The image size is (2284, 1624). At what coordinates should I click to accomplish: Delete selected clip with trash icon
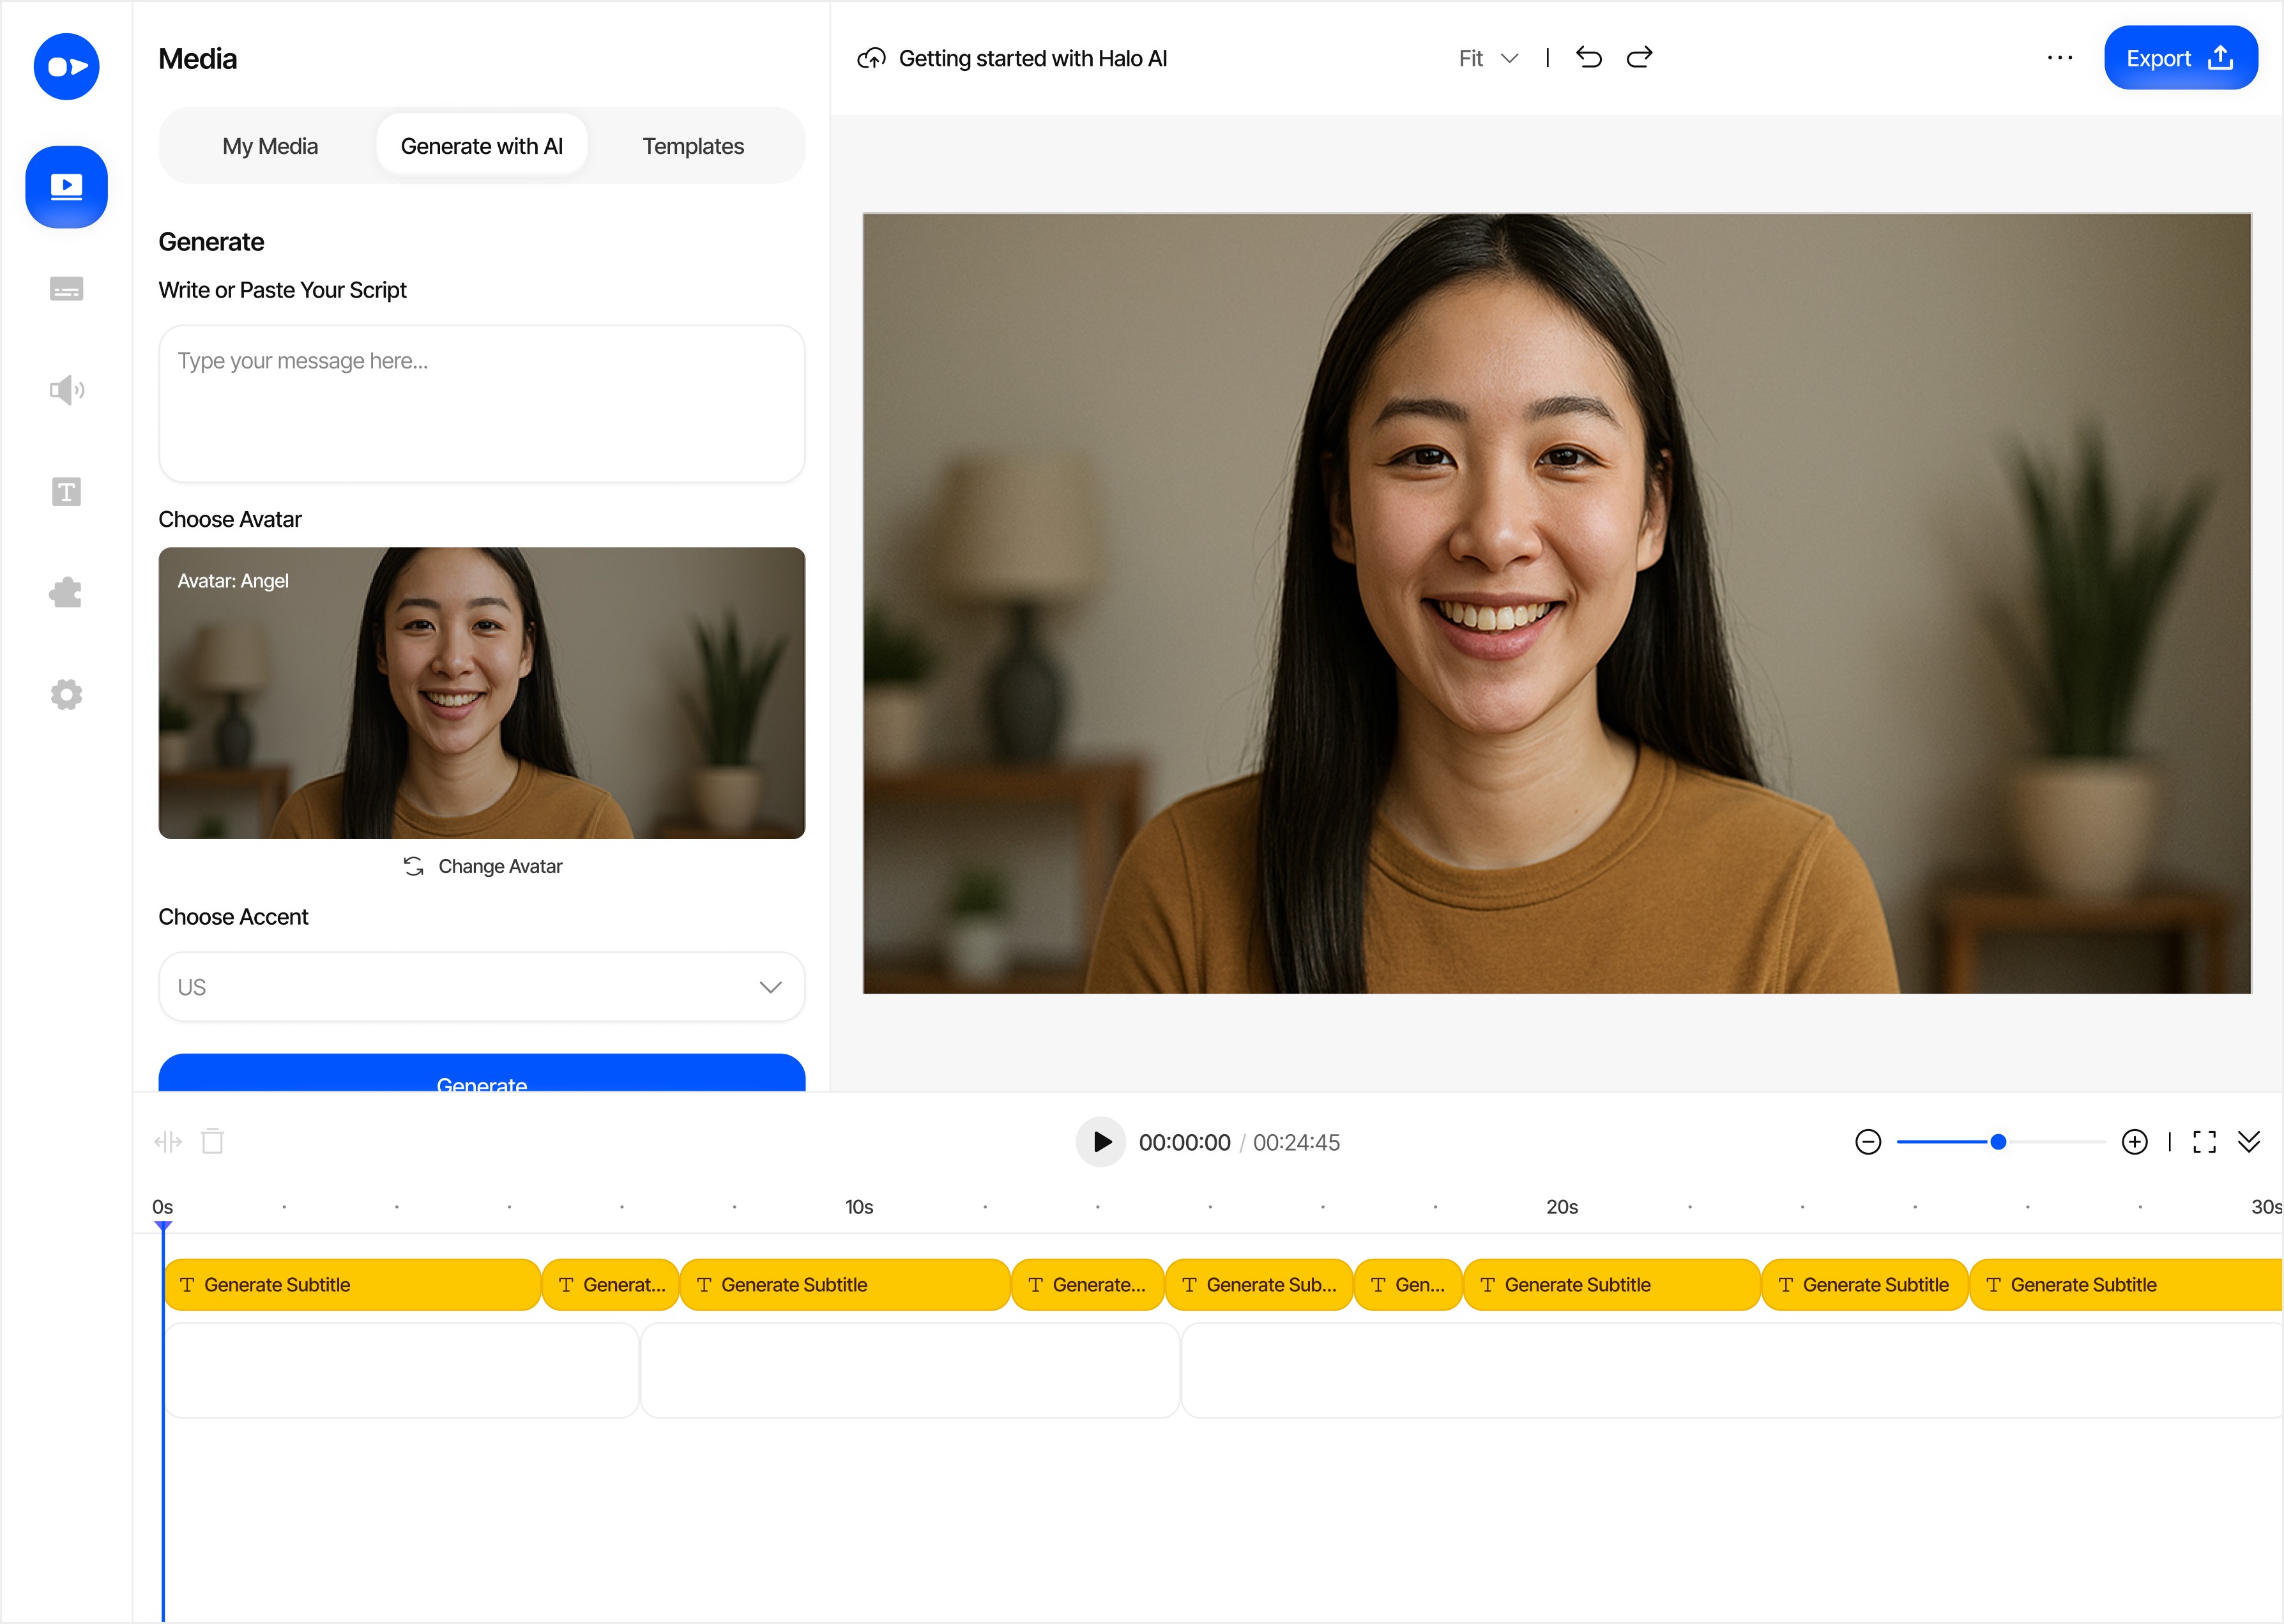tap(213, 1141)
